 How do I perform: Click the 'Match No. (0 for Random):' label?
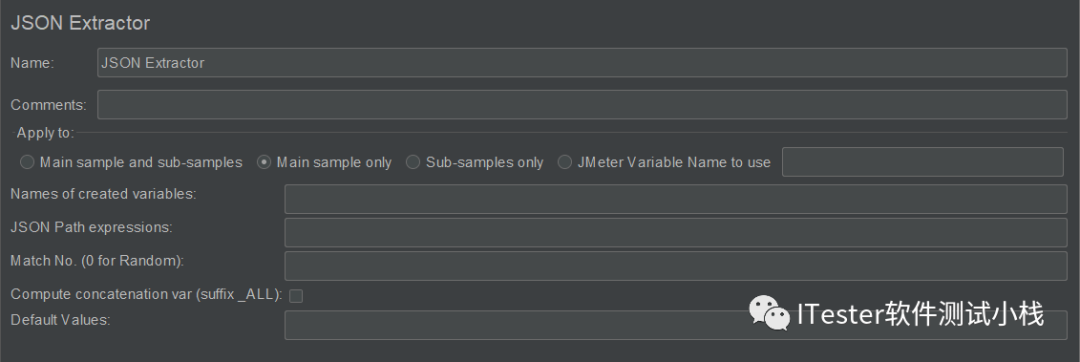pos(97,261)
